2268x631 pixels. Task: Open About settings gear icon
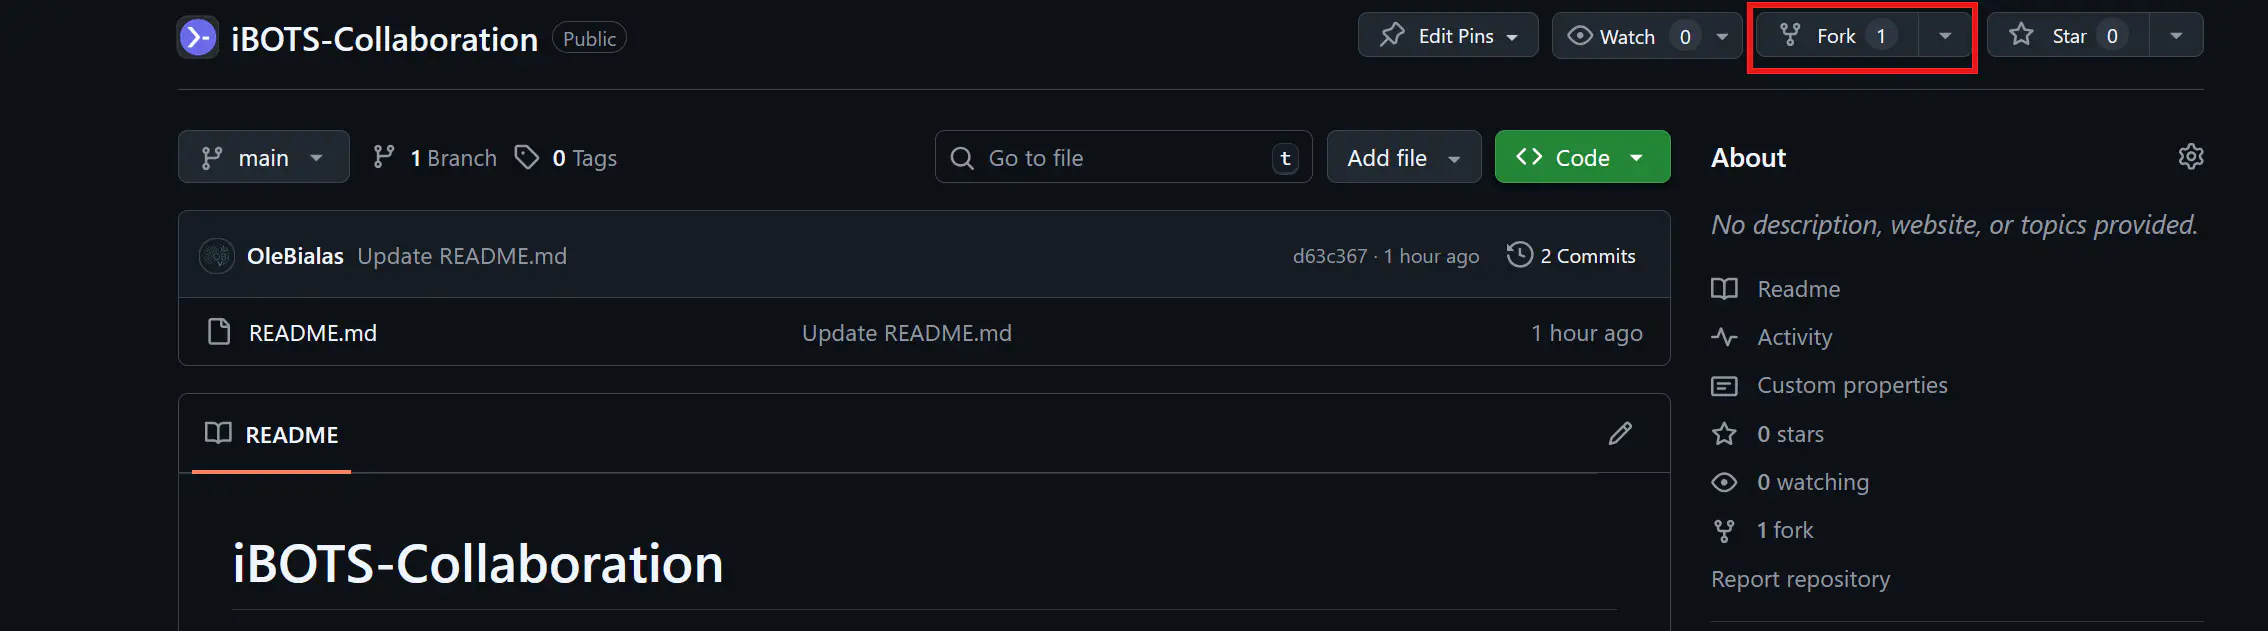tap(2190, 157)
